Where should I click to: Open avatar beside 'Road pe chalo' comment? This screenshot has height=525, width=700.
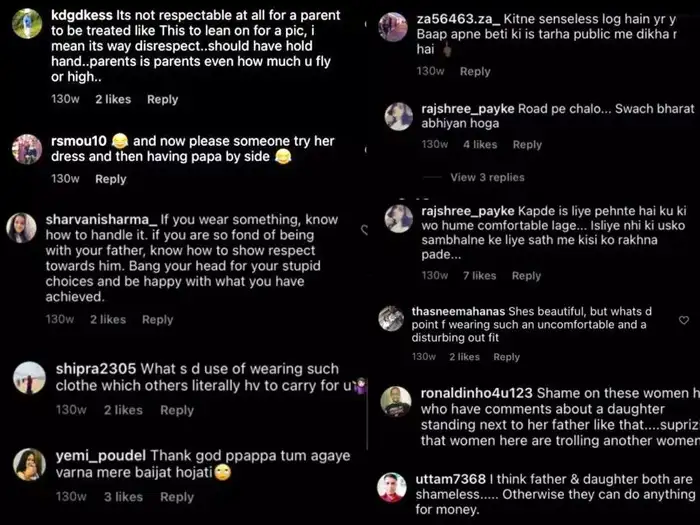[x=399, y=116]
